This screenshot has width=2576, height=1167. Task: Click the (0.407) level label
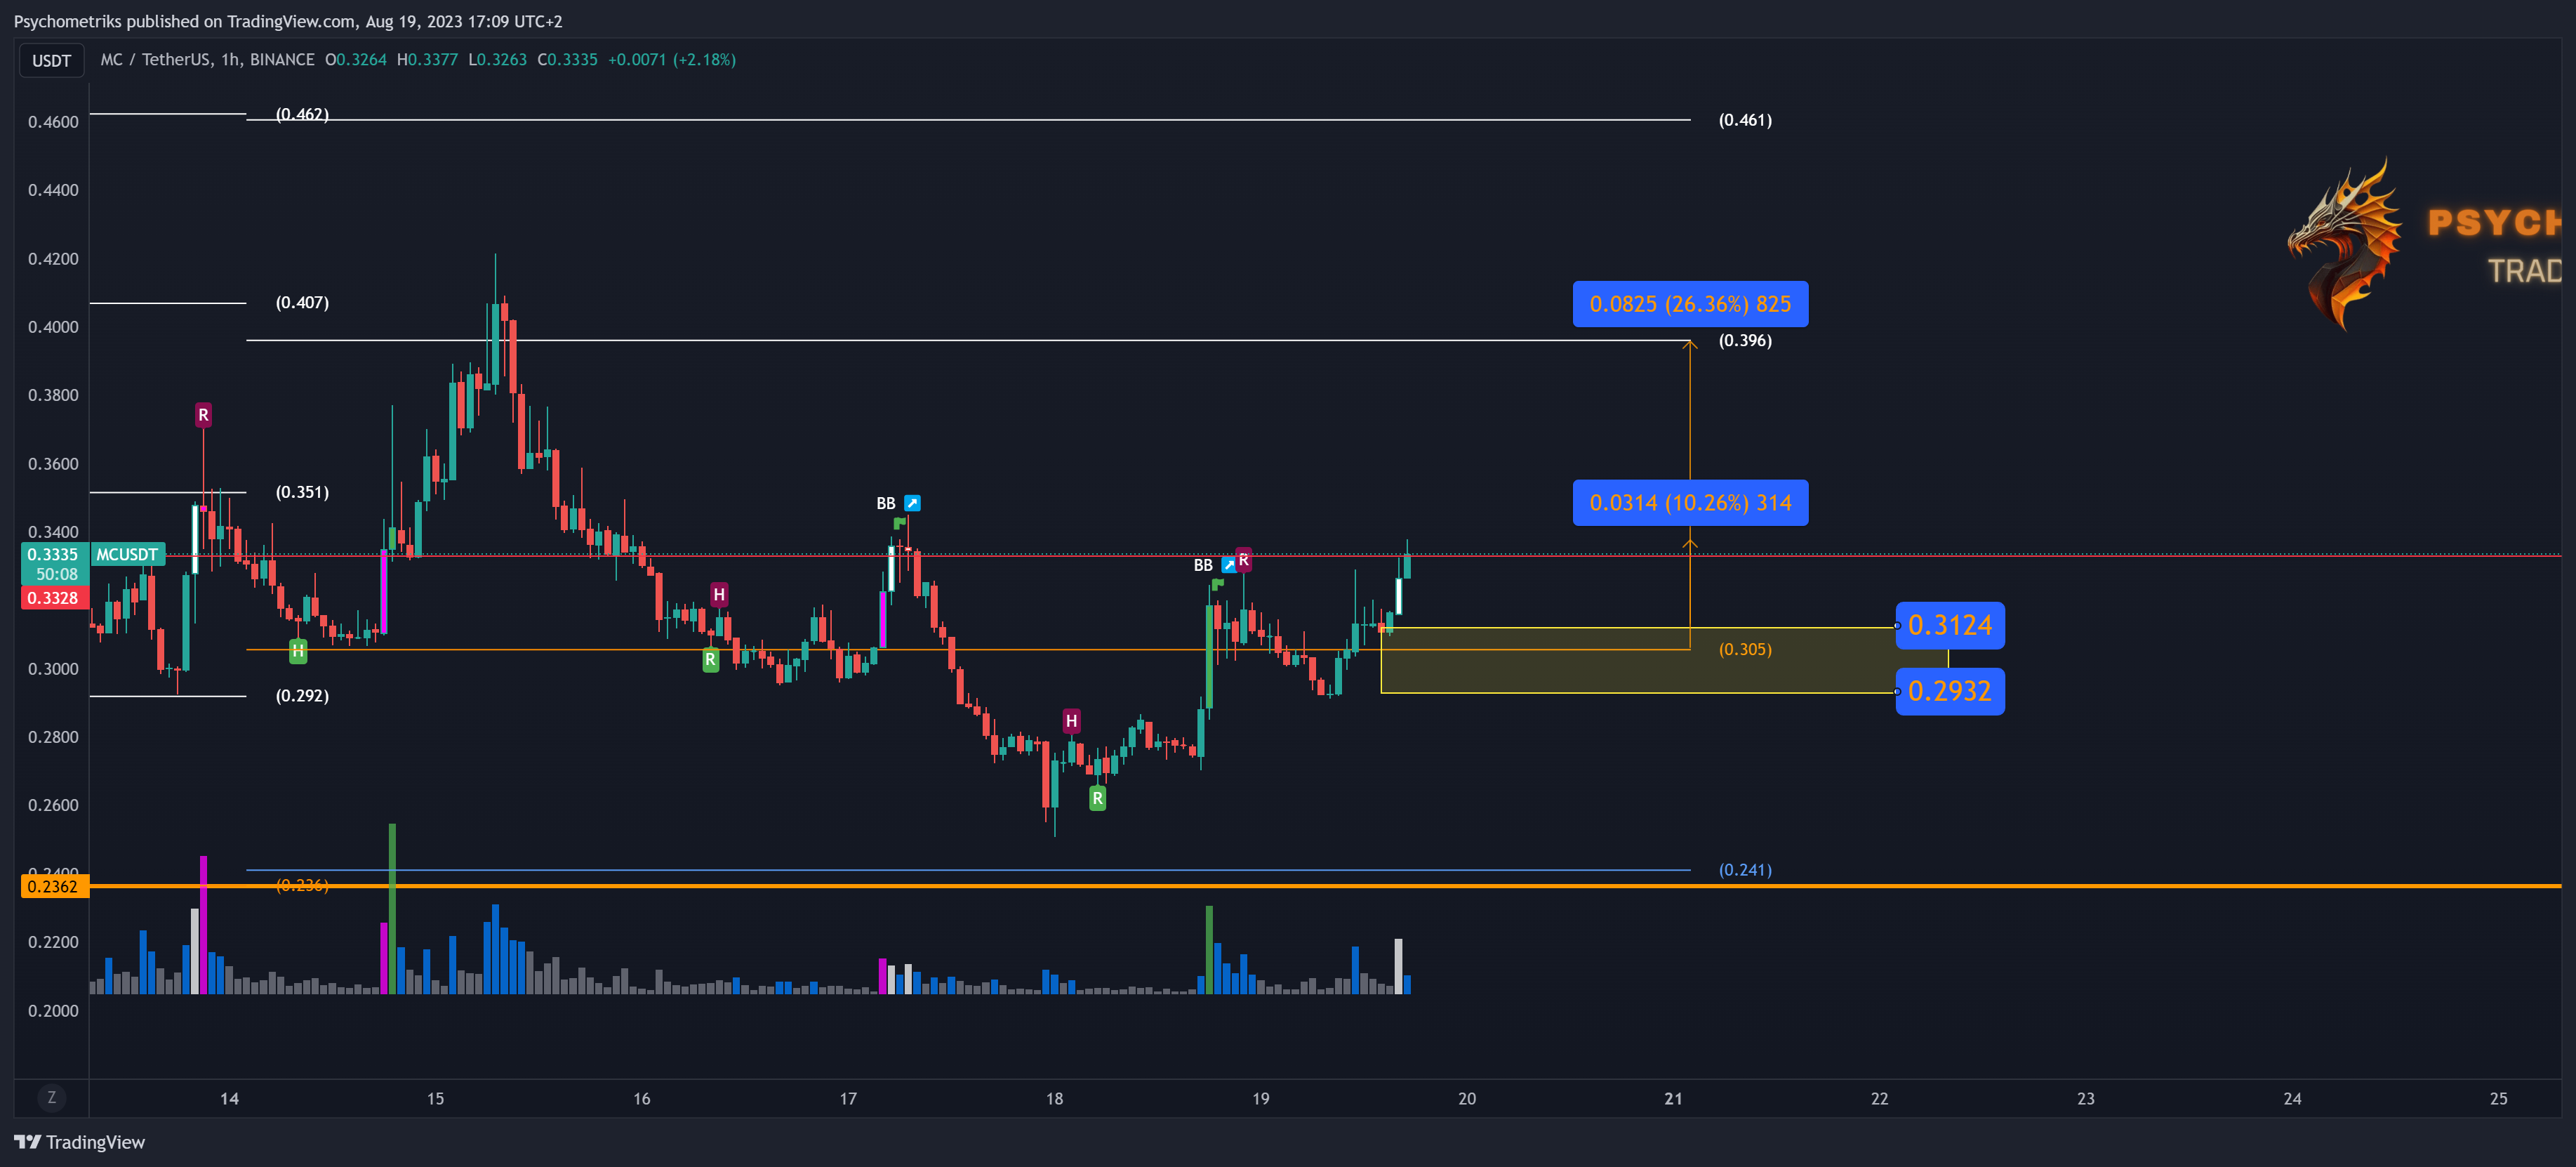302,303
